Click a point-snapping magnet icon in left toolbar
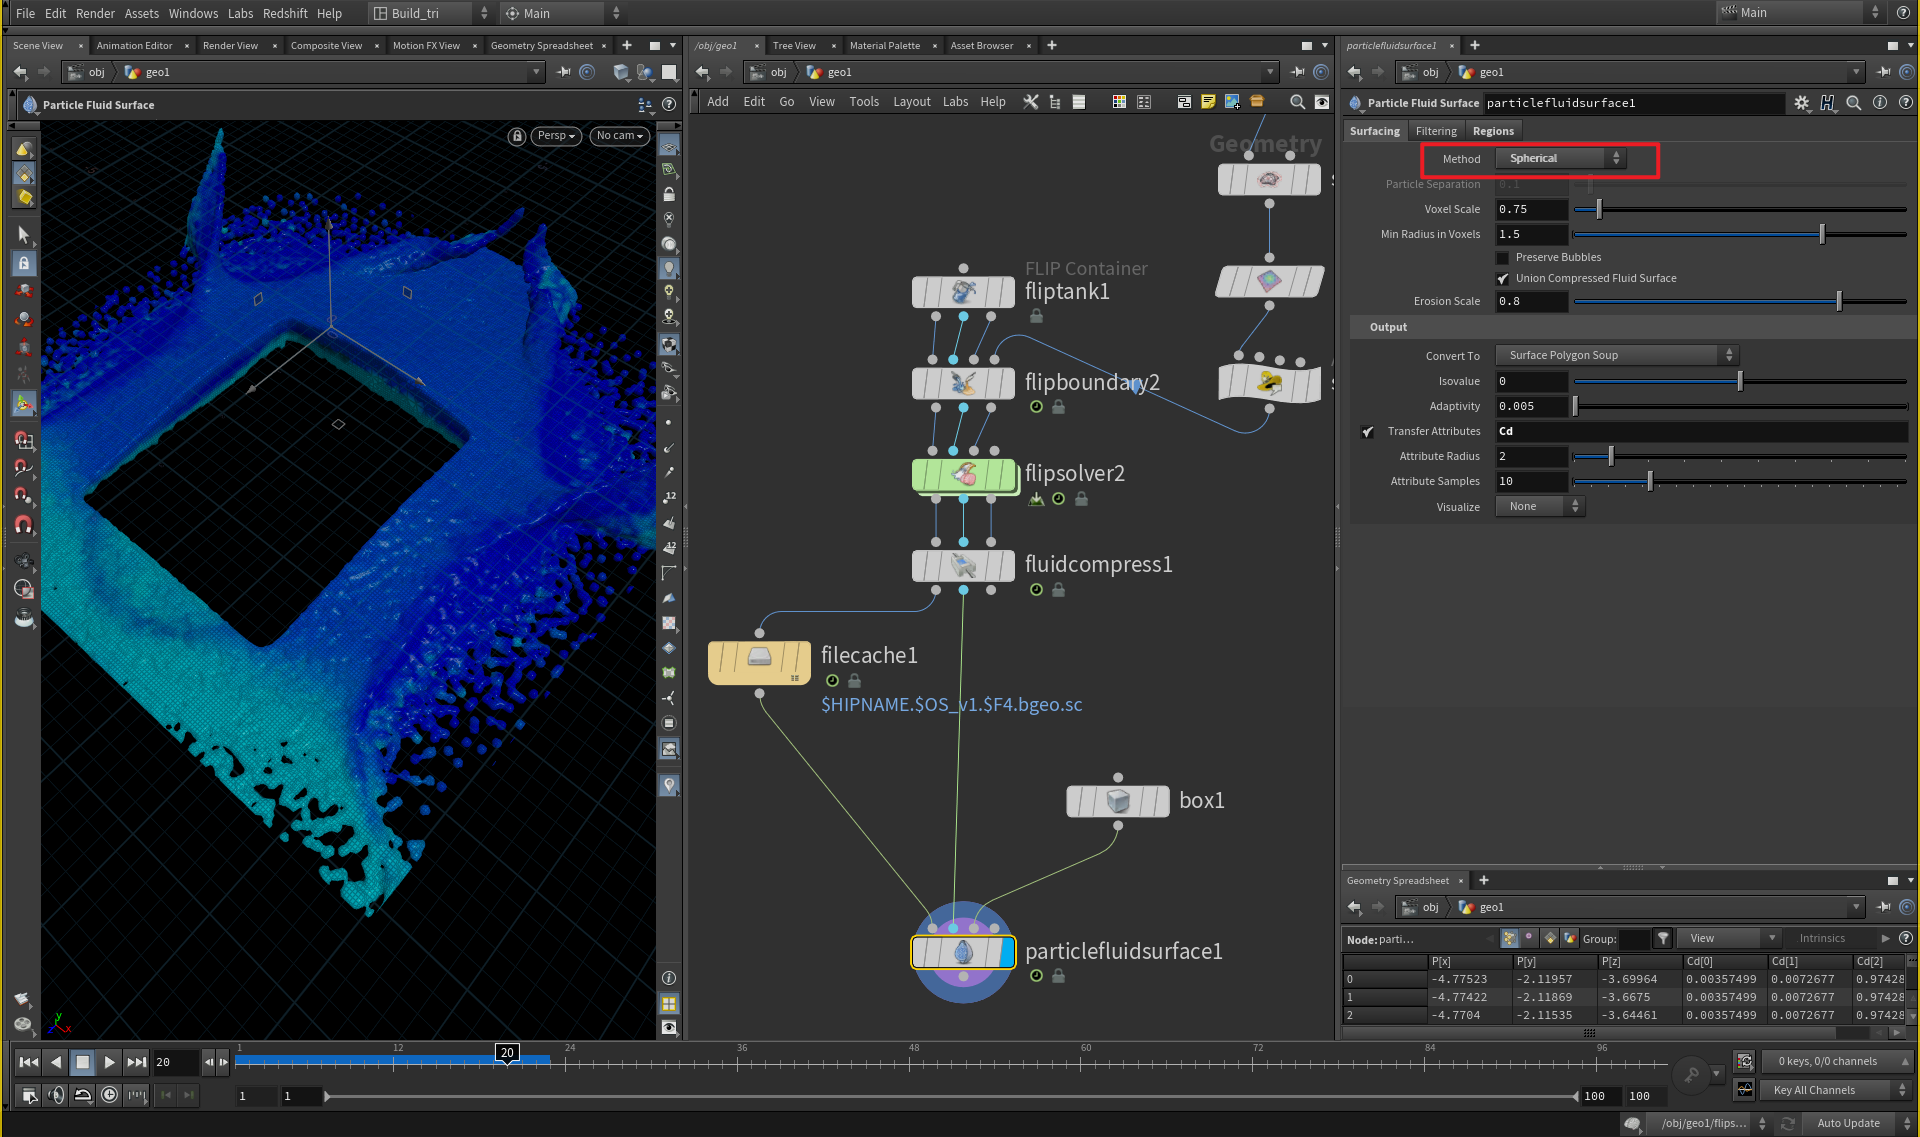The height and width of the screenshot is (1137, 1920). pyautogui.click(x=24, y=492)
